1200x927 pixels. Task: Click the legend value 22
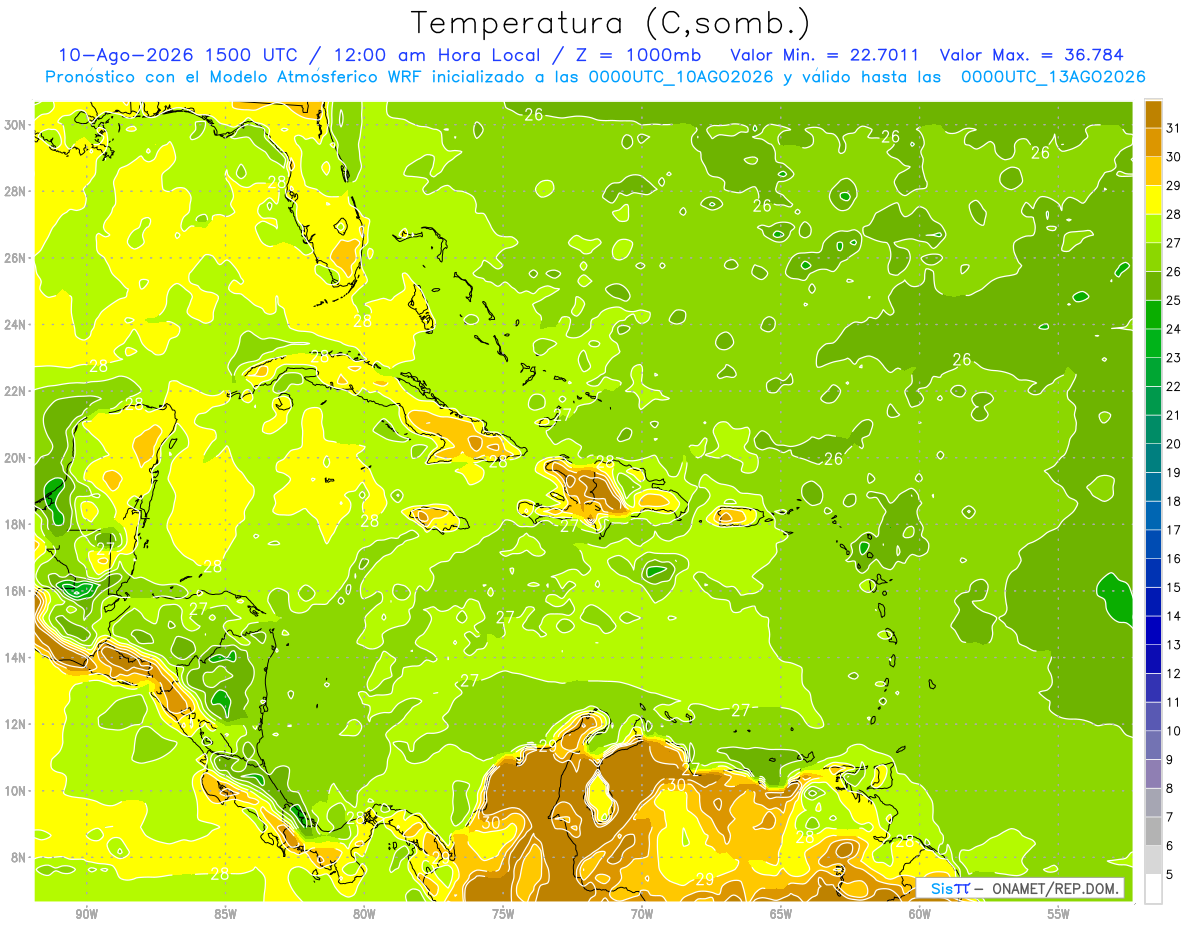(1174, 387)
